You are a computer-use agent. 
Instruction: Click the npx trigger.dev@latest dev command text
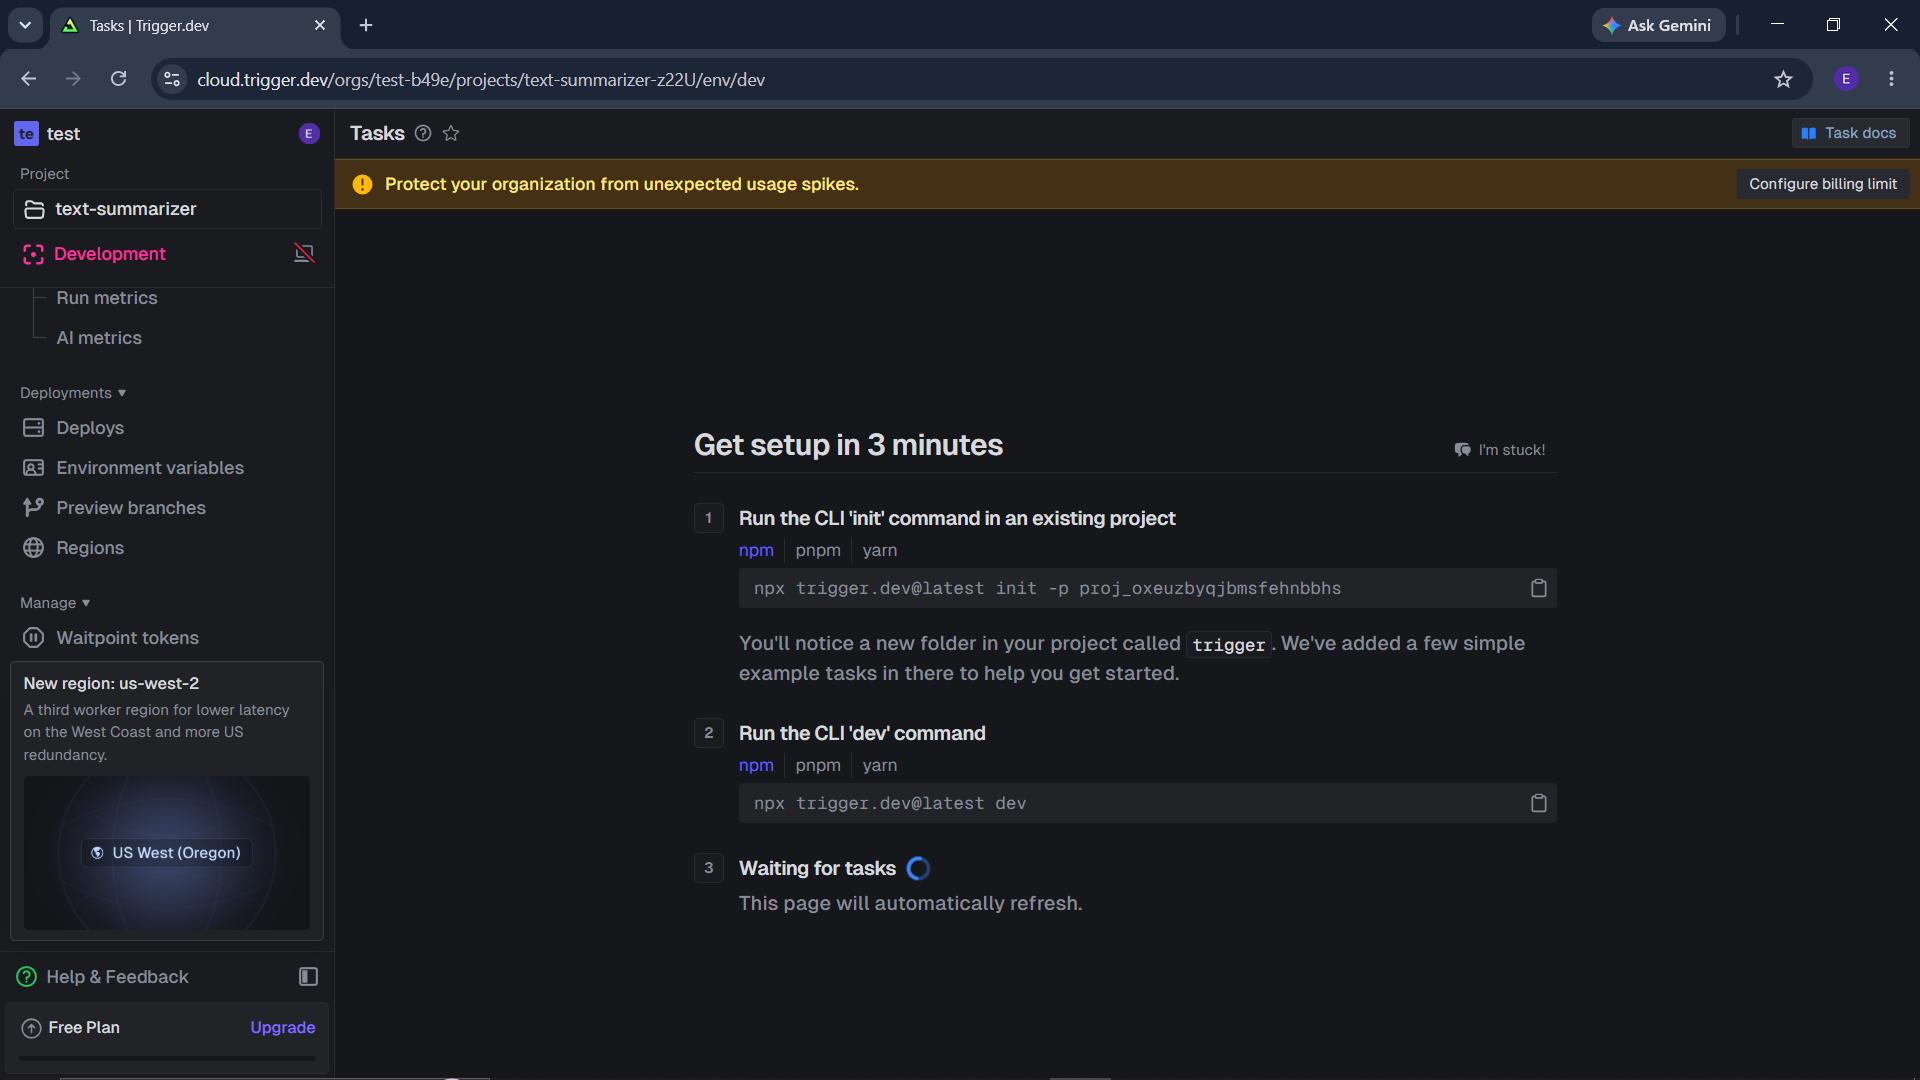tap(890, 804)
